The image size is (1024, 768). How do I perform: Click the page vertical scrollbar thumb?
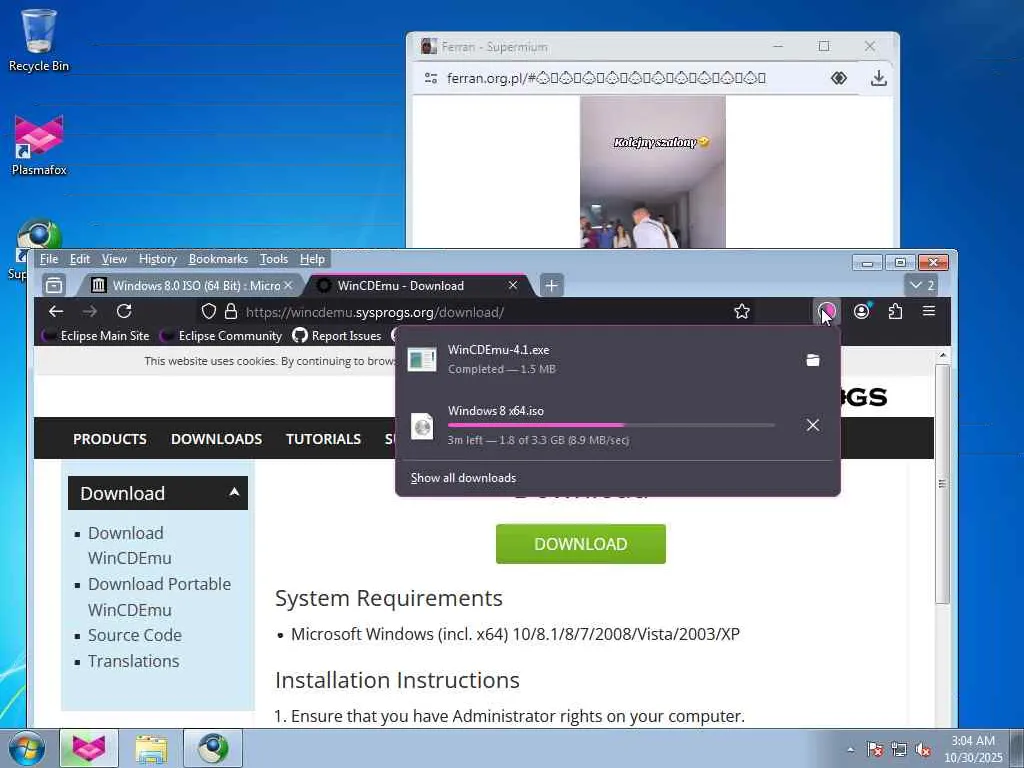[942, 483]
